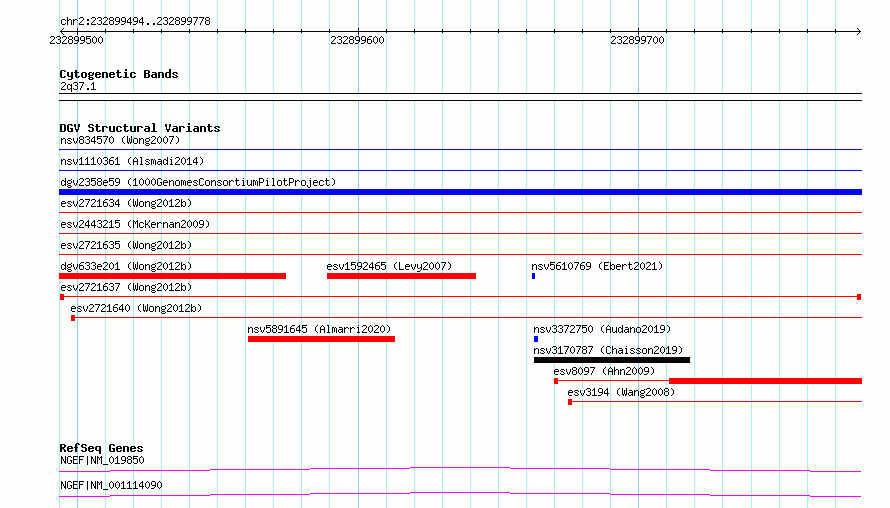890x508 pixels.
Task: Open variant esv8097 (Ahn2009) label
Action: [604, 371]
